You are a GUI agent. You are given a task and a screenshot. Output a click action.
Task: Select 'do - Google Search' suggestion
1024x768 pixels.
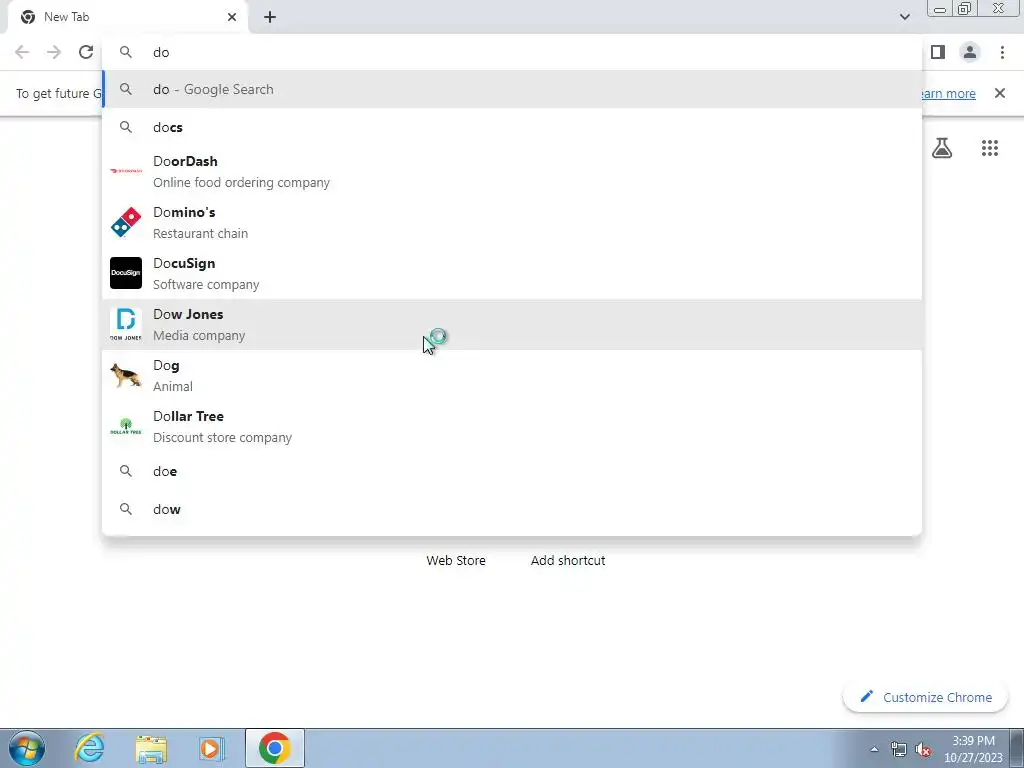coord(512,89)
